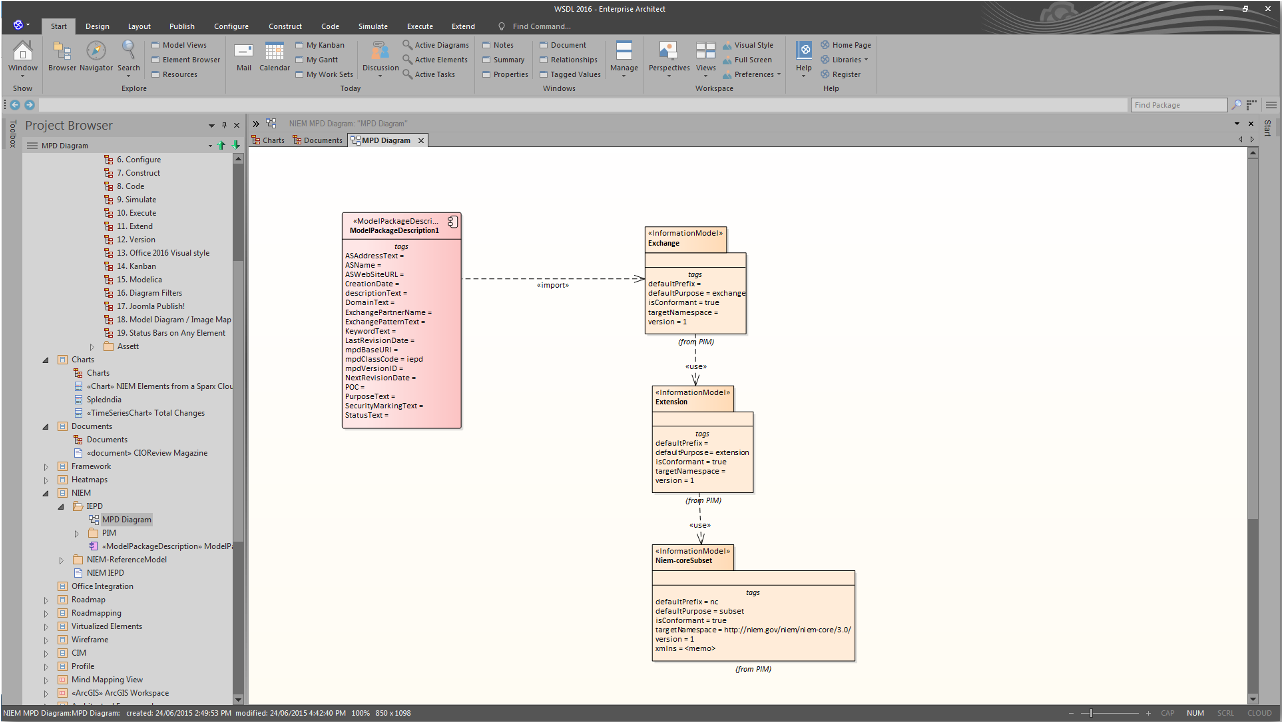This screenshot has width=1282, height=722.
Task: Close the MPD Diagram tab
Action: coord(421,140)
